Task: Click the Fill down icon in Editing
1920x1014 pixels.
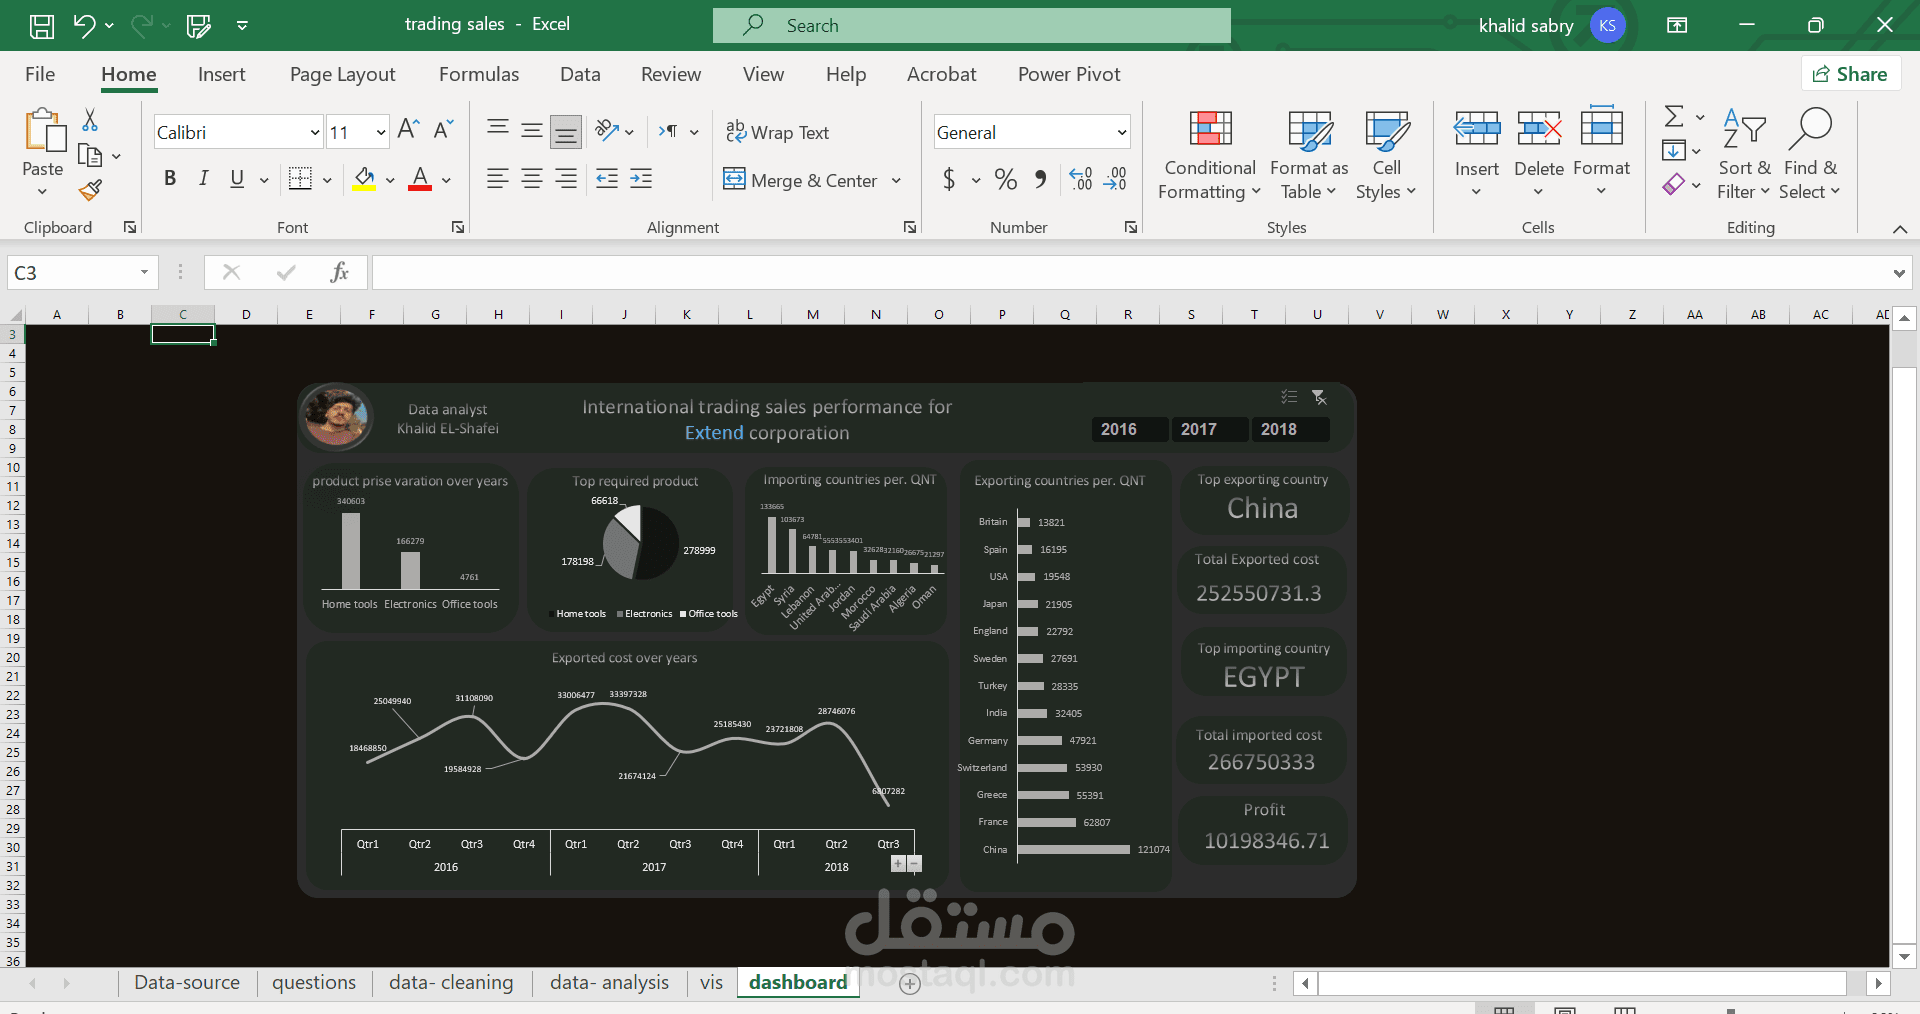Action: pos(1674,151)
